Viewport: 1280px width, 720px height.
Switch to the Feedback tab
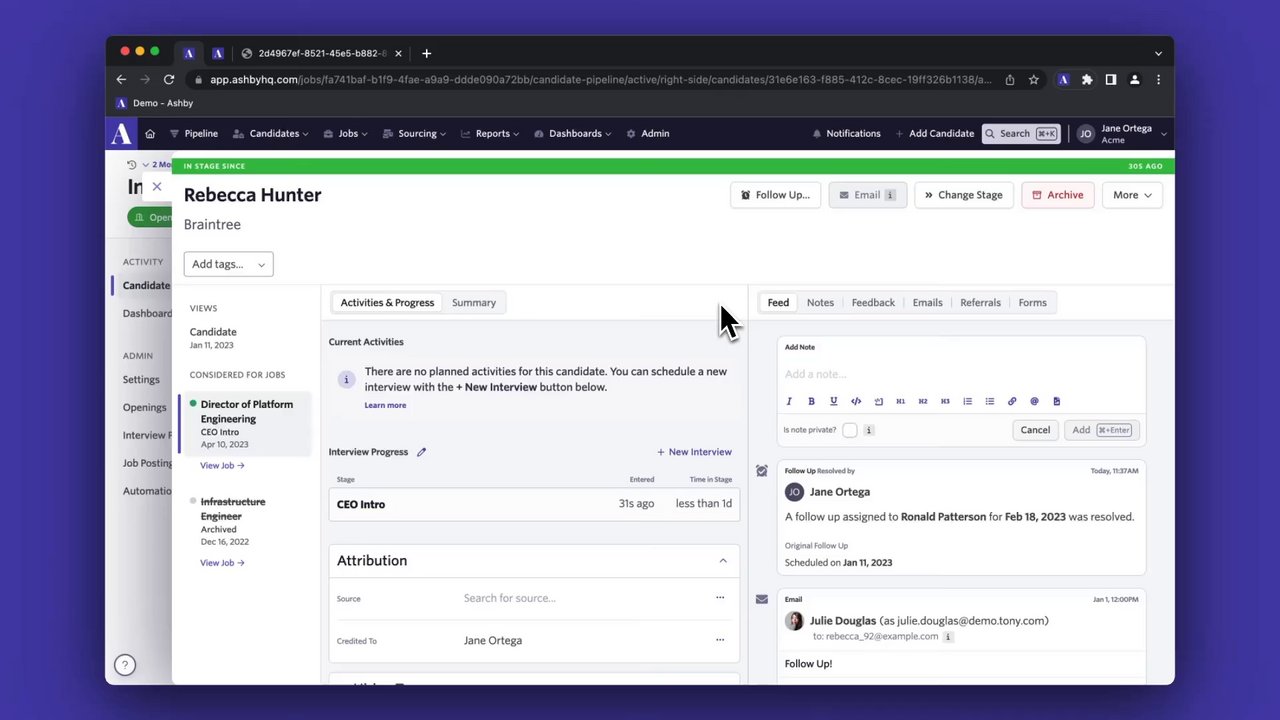point(873,303)
